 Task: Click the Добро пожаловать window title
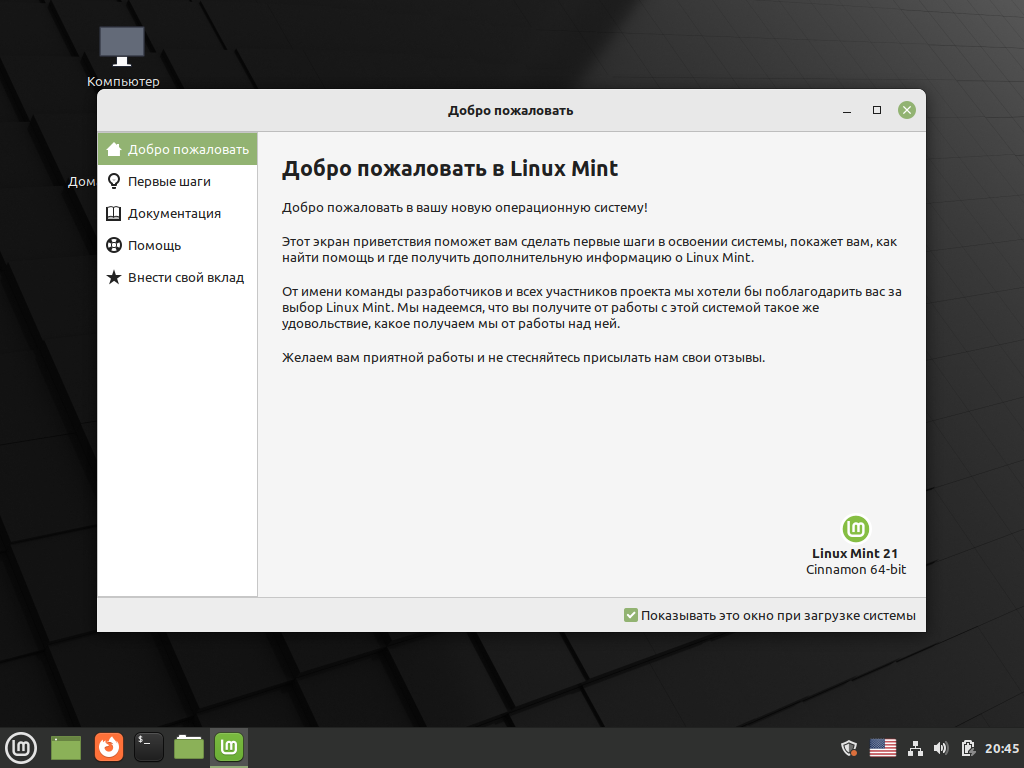tap(511, 111)
